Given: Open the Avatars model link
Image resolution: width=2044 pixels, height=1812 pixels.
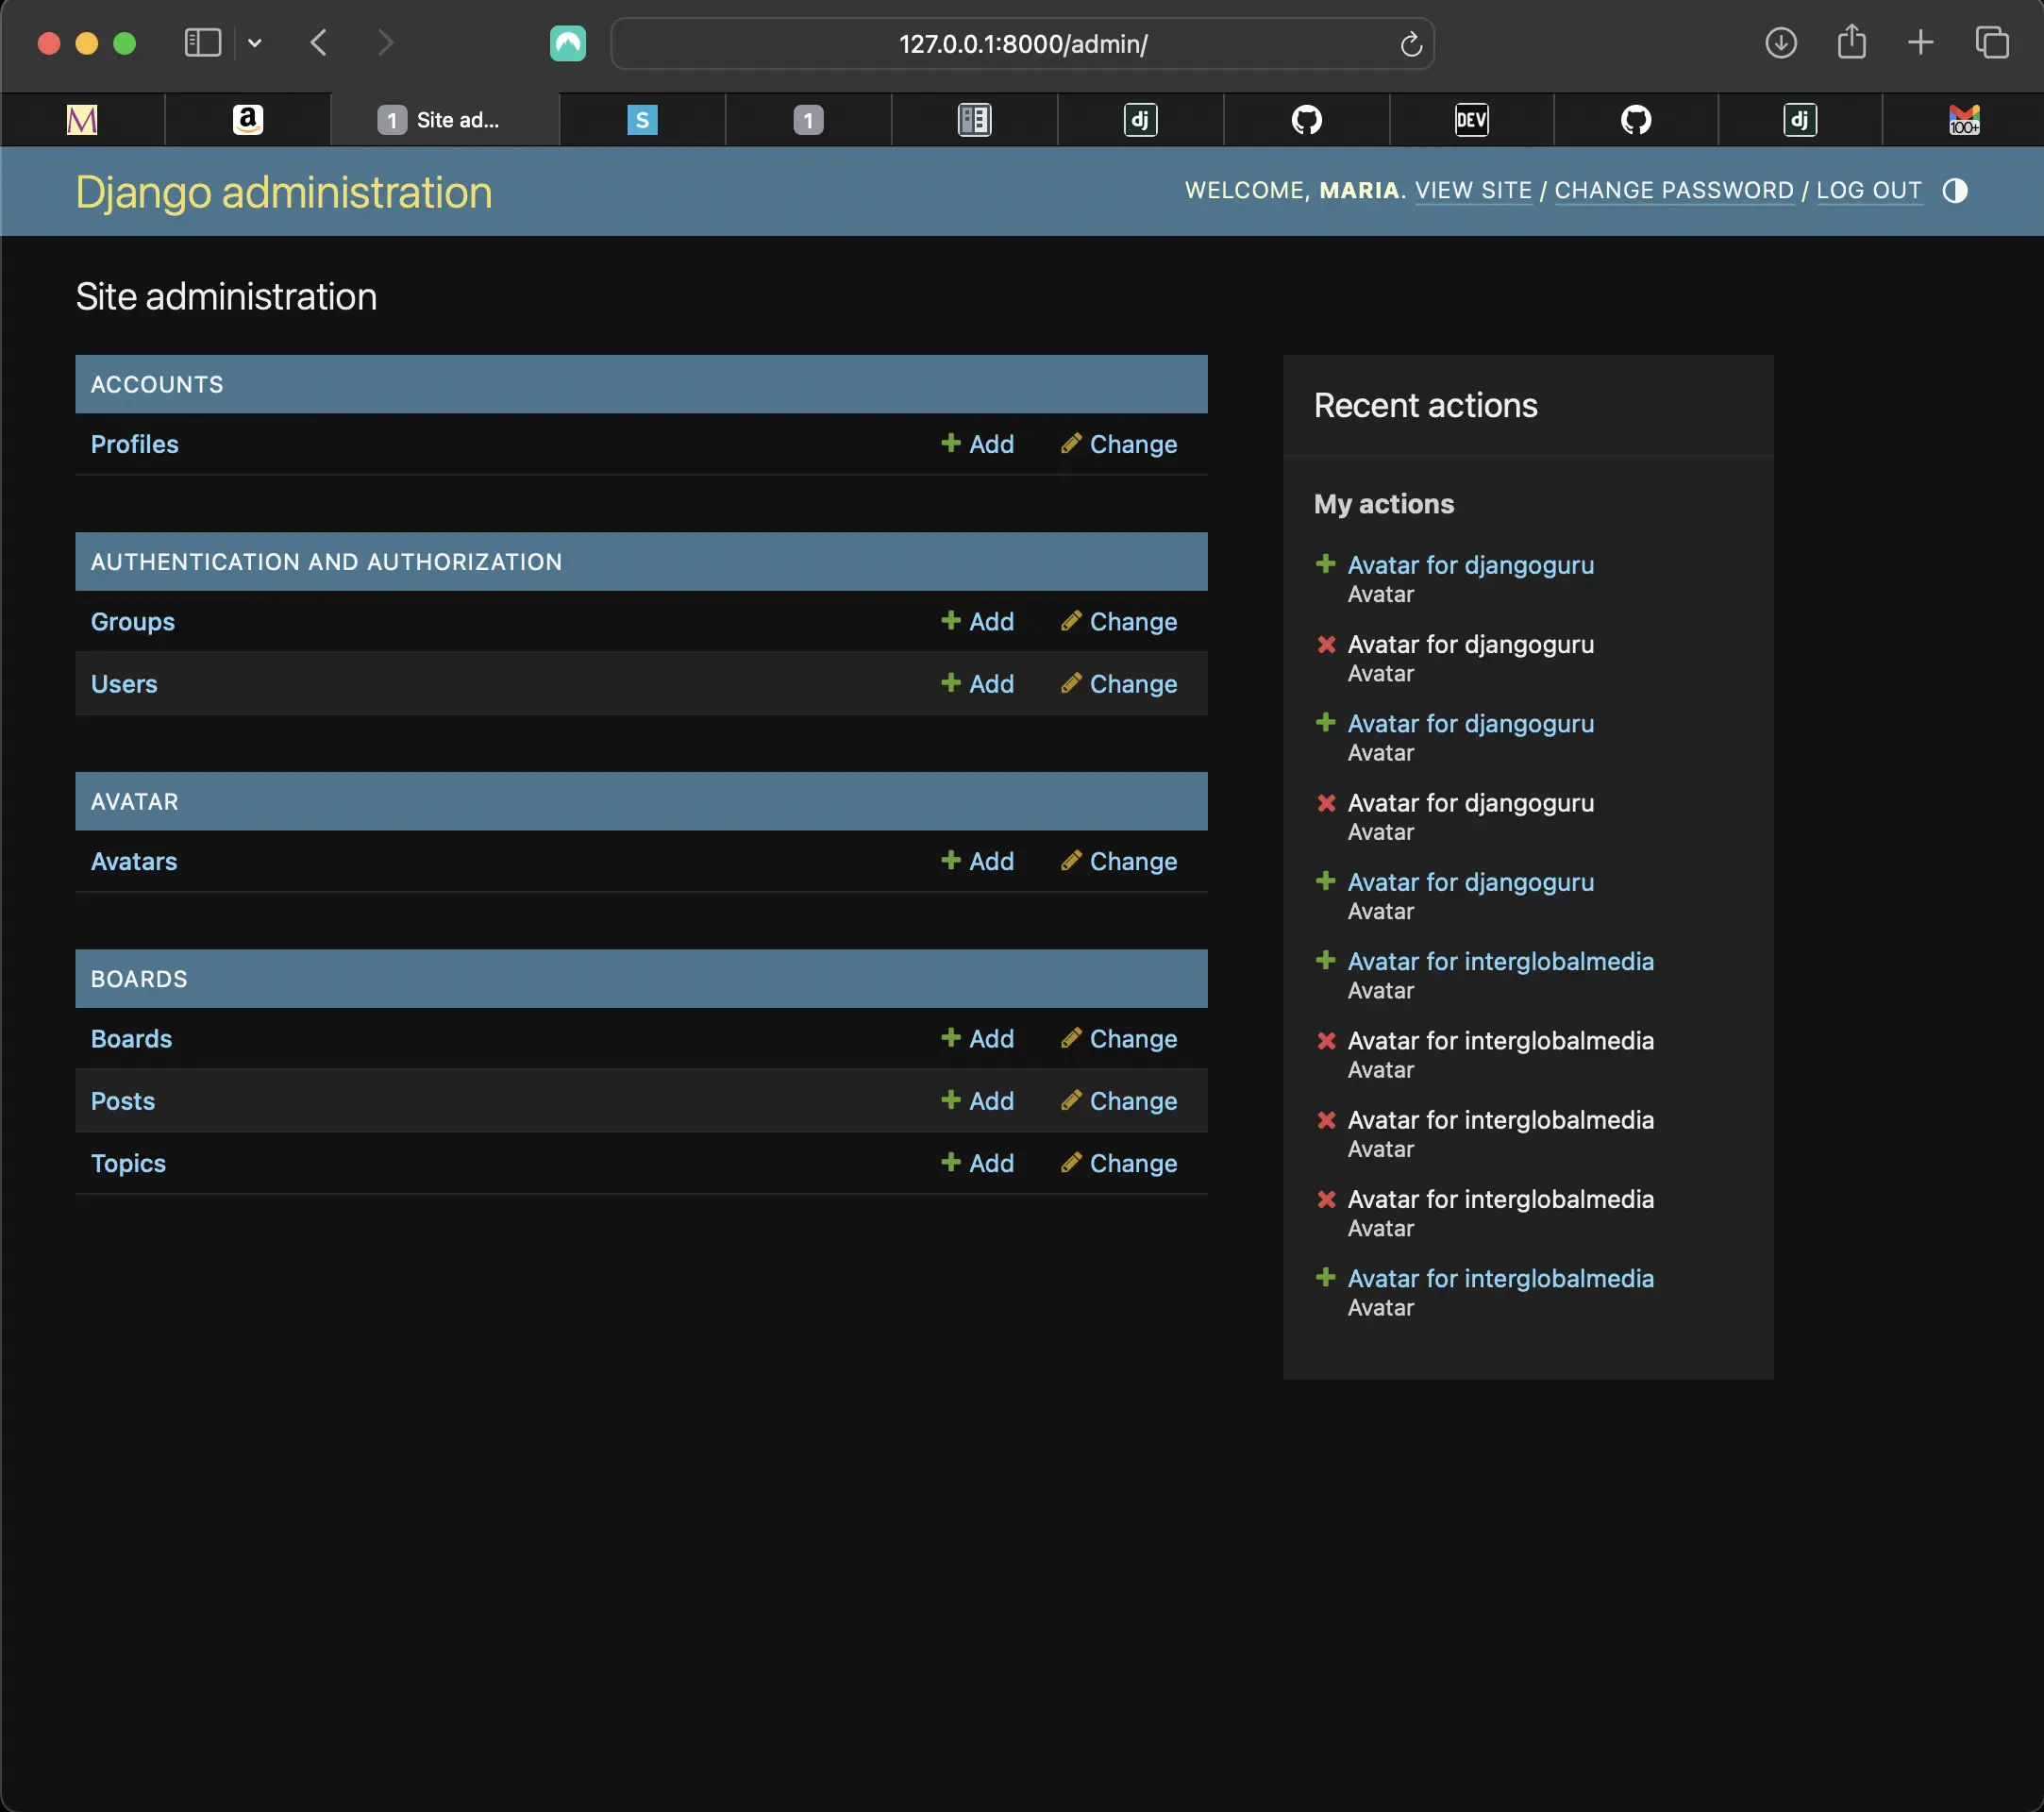Looking at the screenshot, I should [x=134, y=861].
